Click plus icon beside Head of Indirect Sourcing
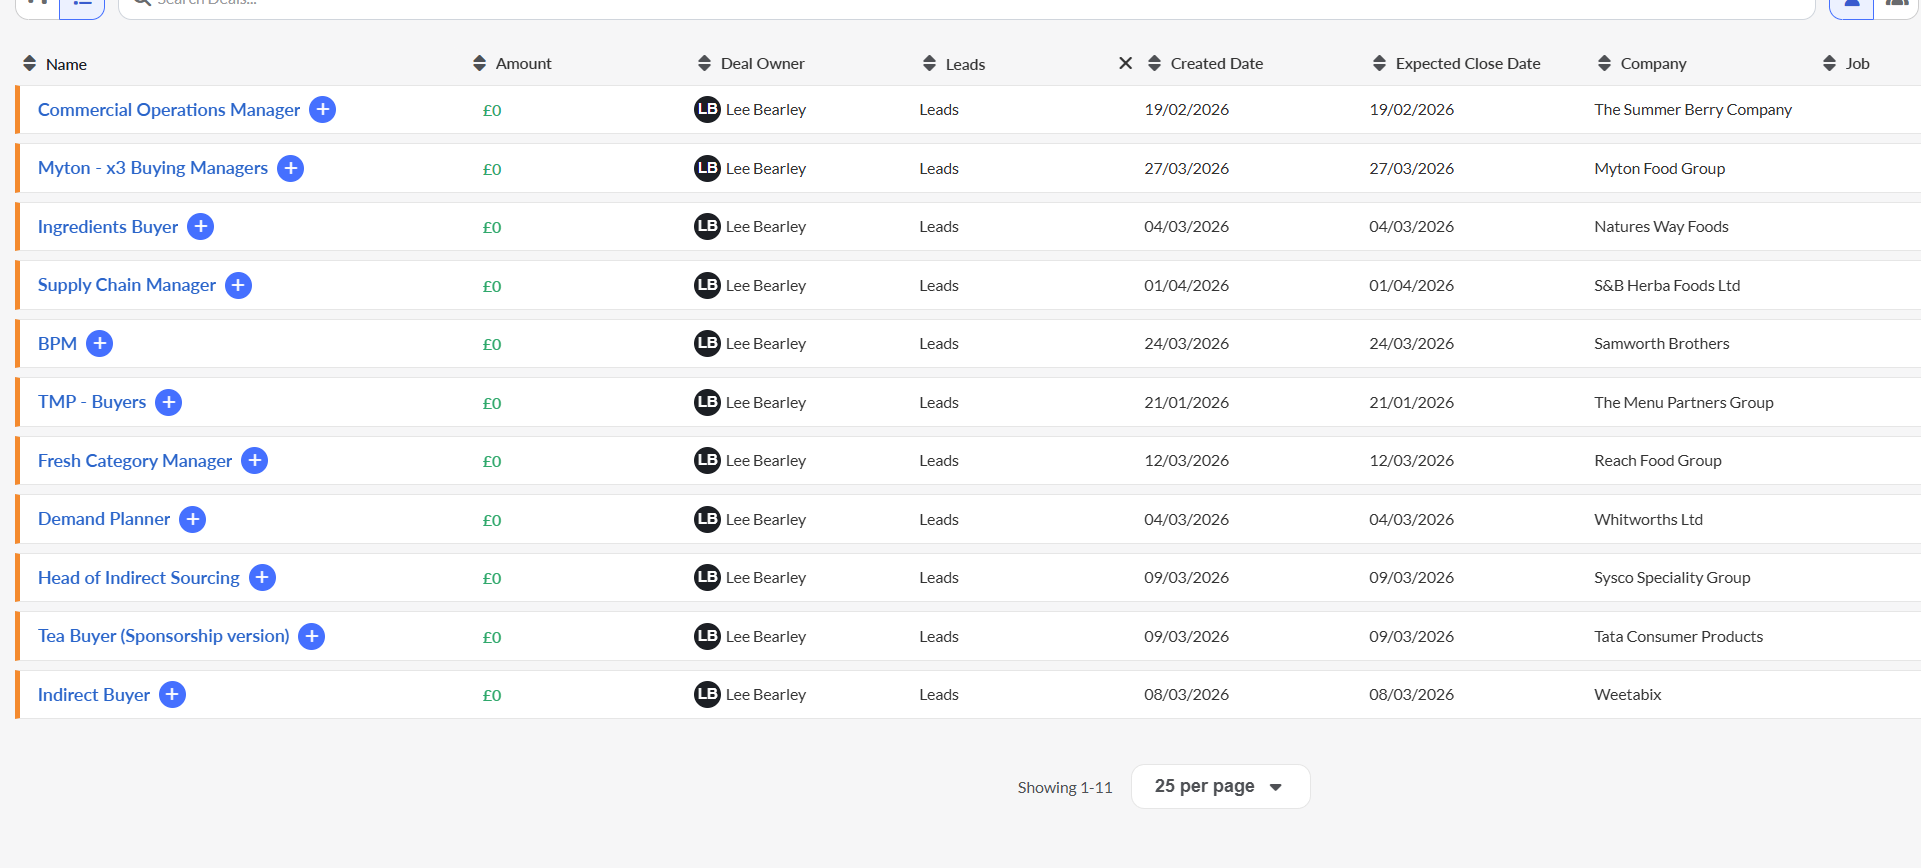 point(262,578)
